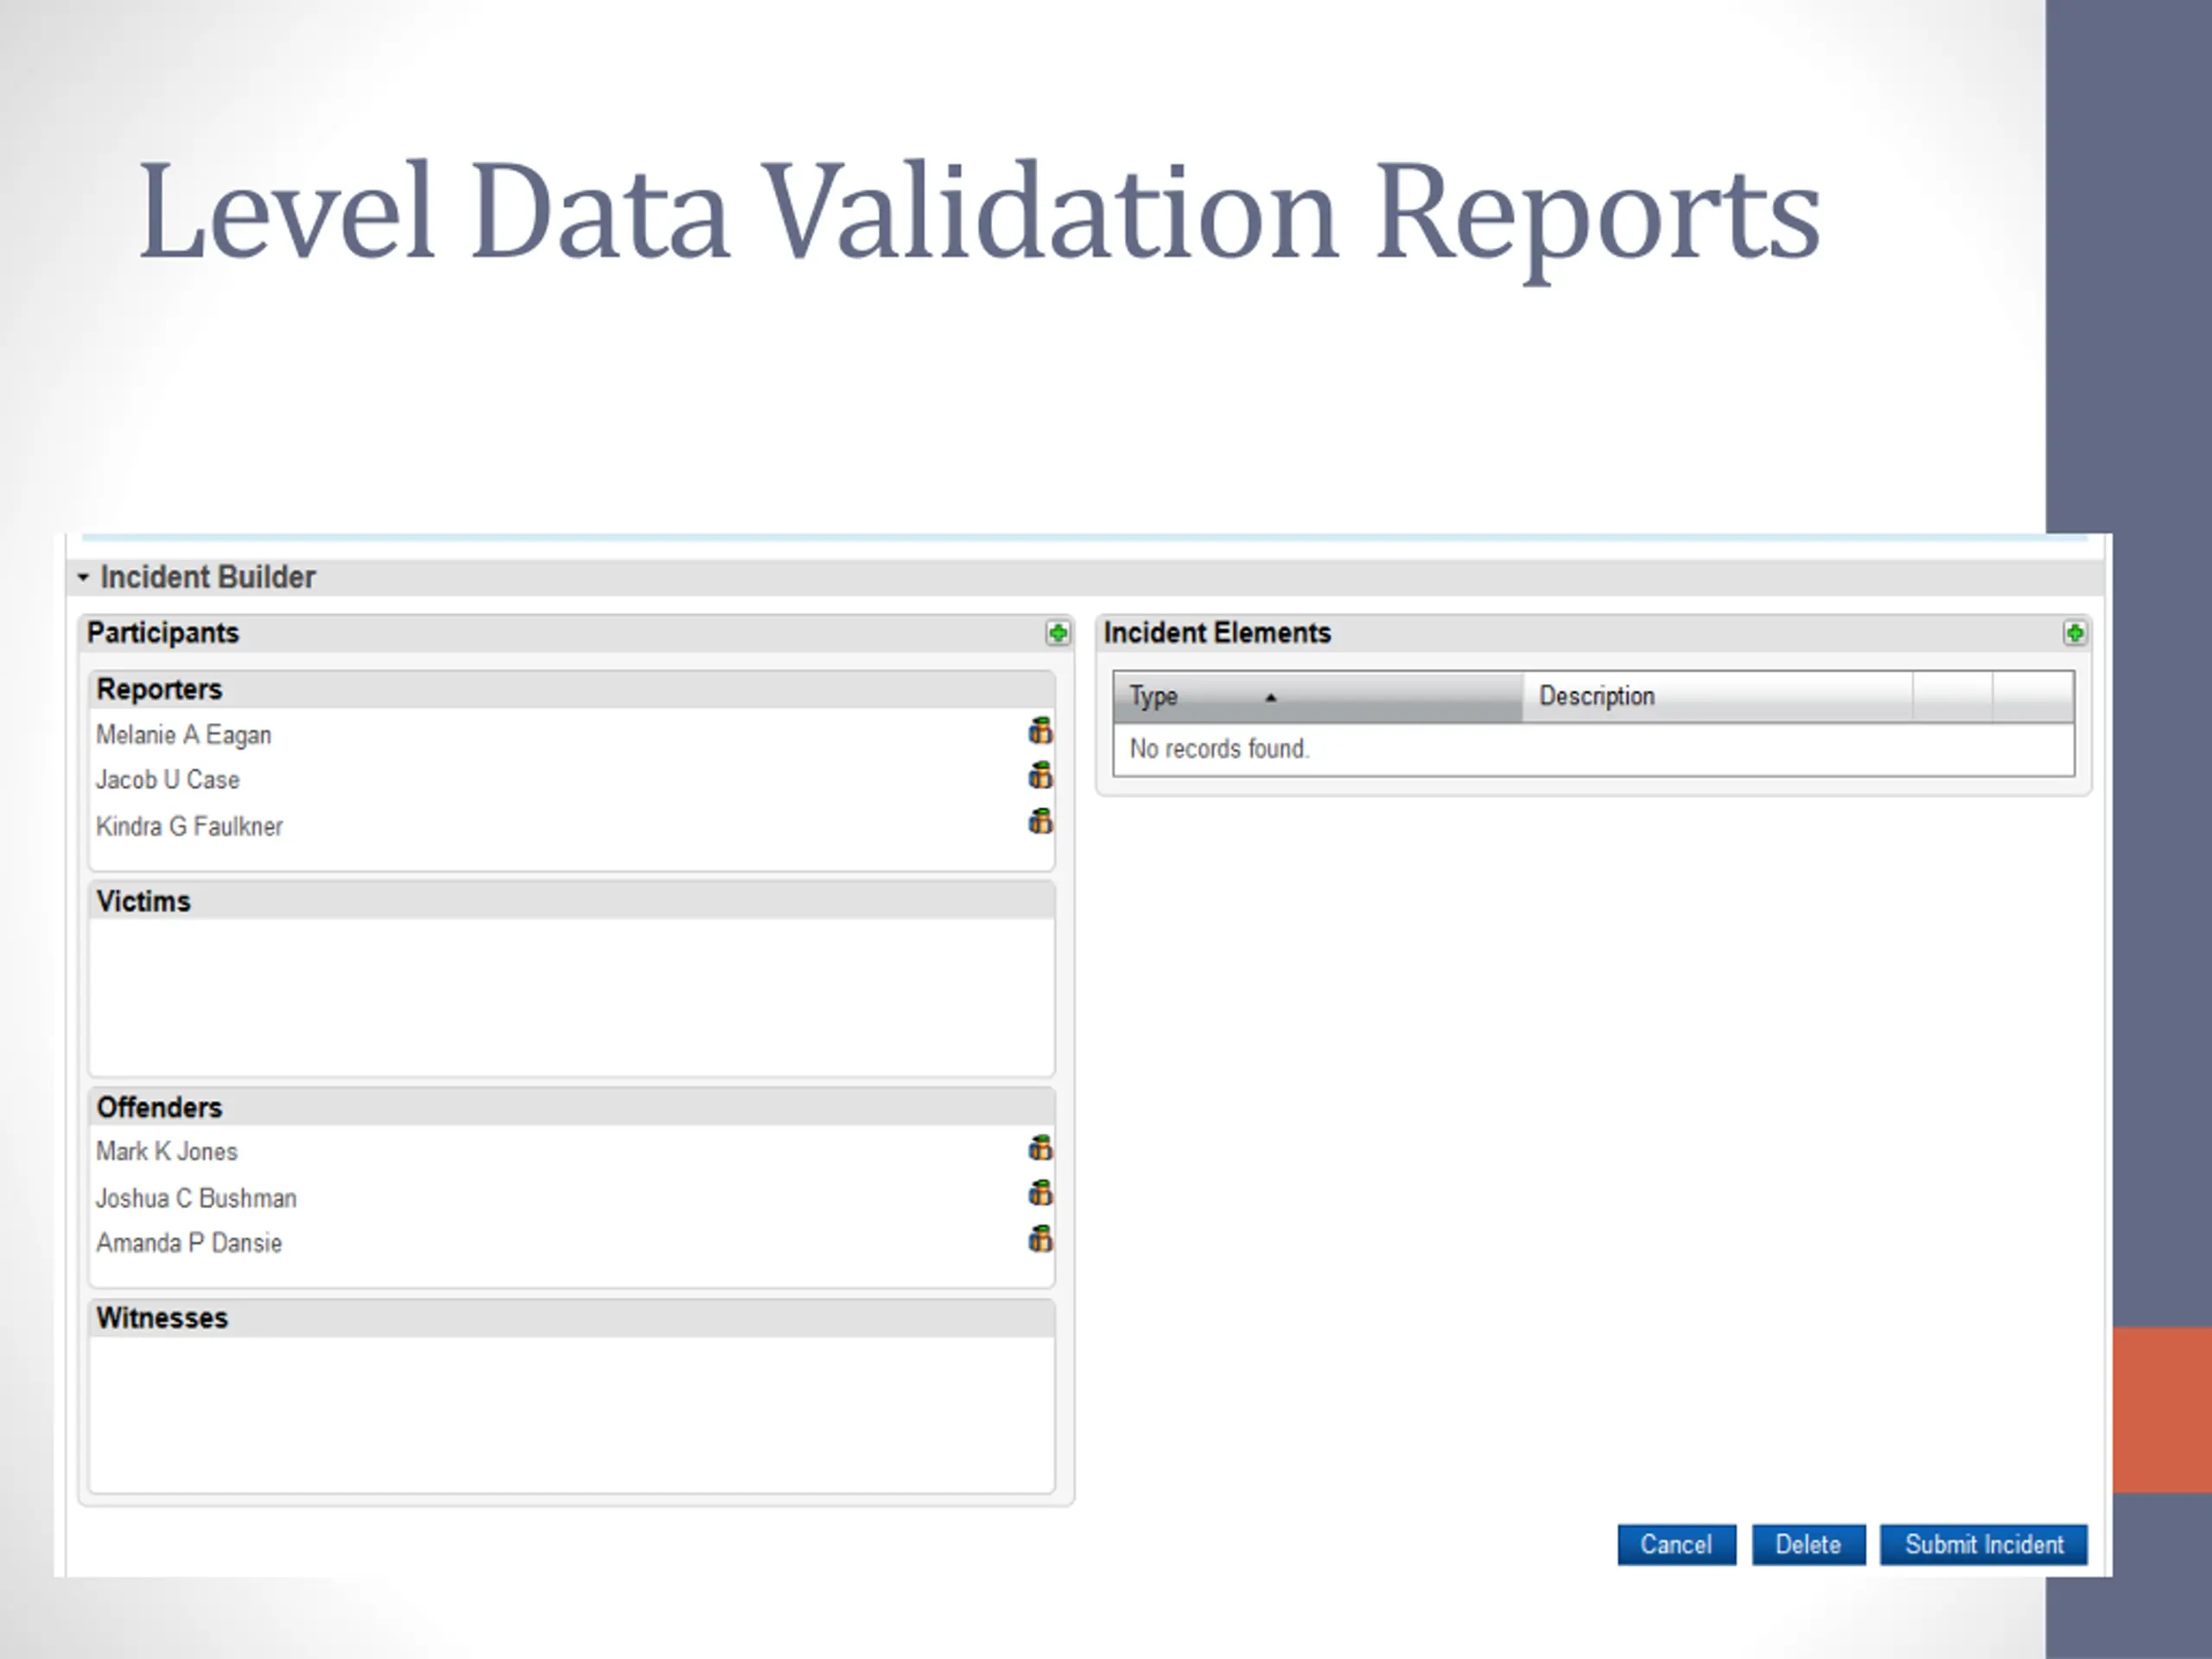This screenshot has width=2212, height=1659.
Task: Select offender Amanda P Dansie
Action: point(190,1243)
